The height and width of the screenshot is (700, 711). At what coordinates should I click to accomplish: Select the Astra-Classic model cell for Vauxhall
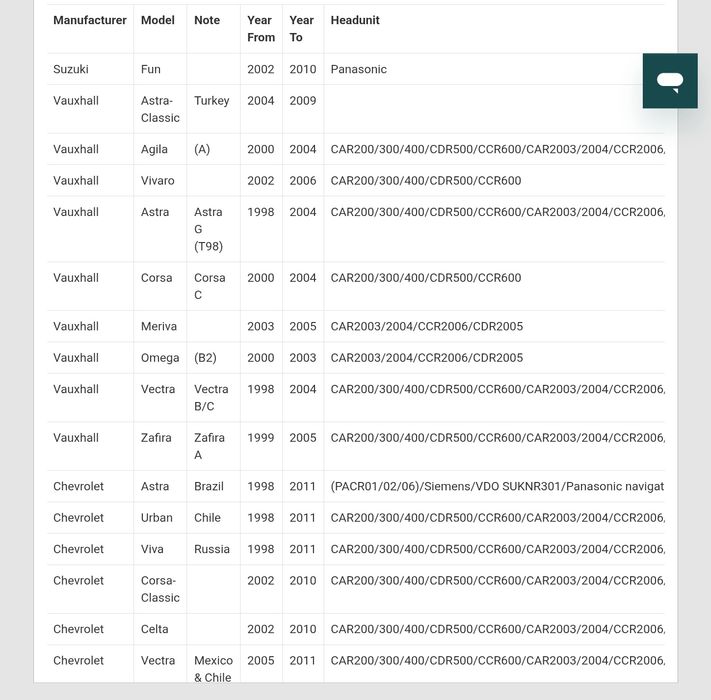point(160,109)
